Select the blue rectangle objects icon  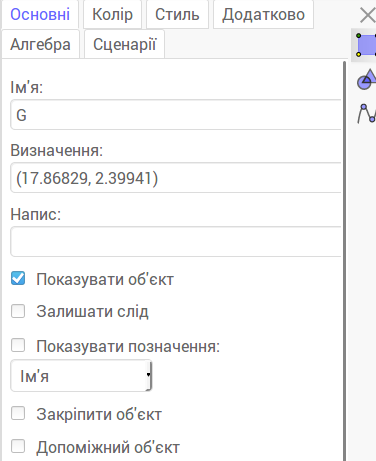click(365, 45)
